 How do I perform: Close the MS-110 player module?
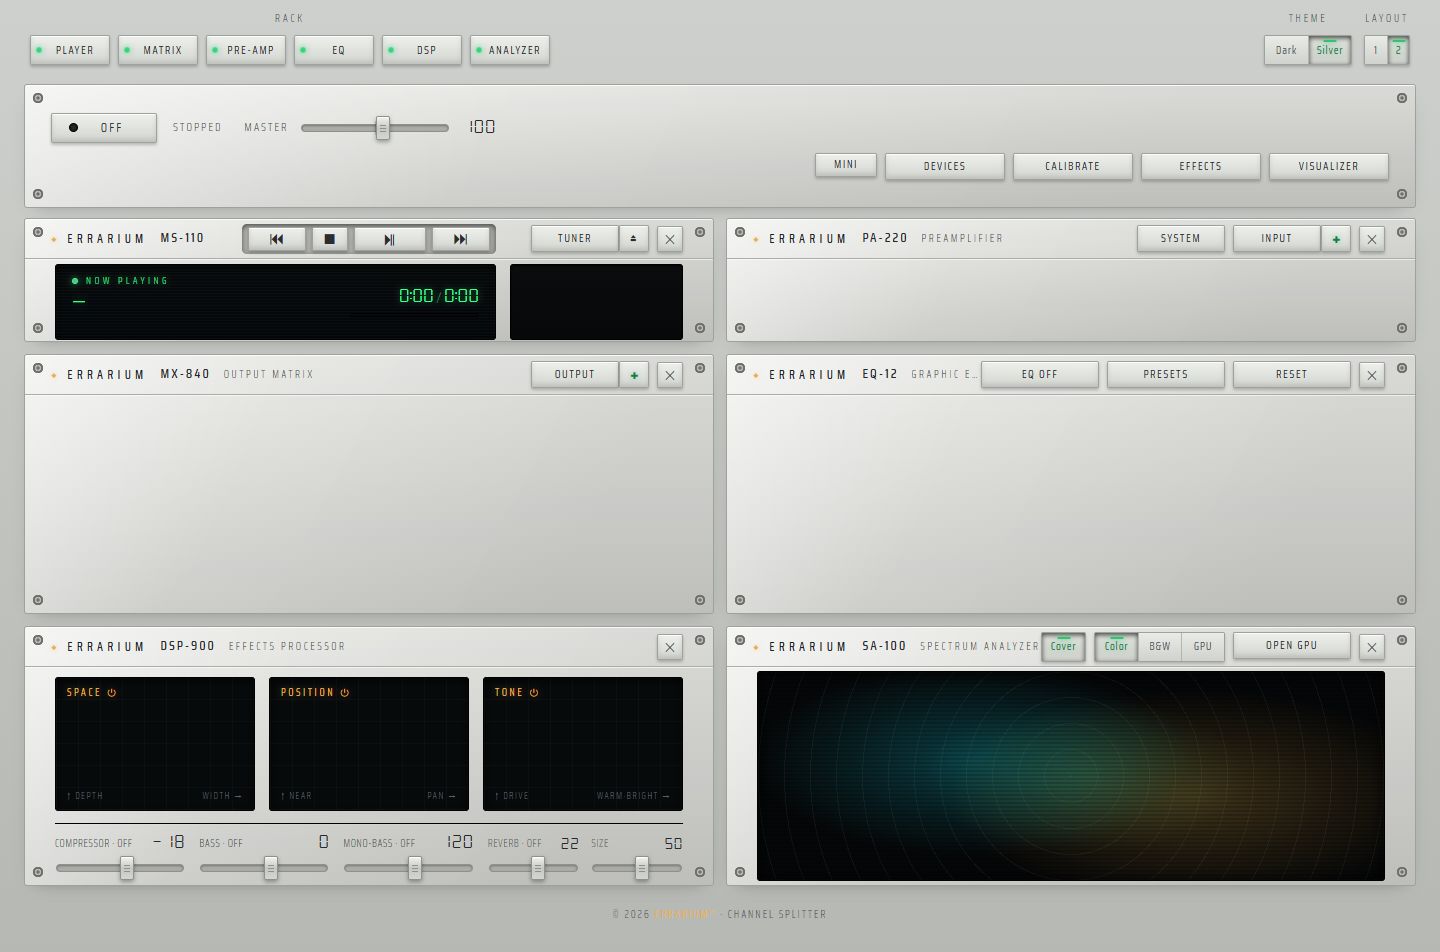pos(670,239)
